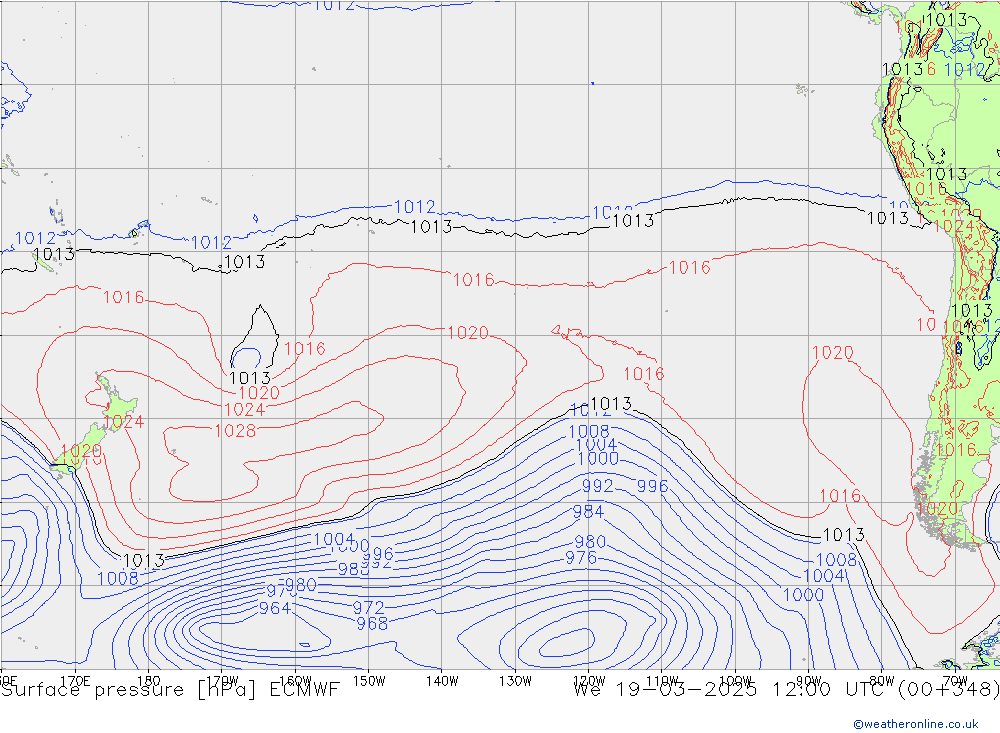Screen dimensions: 1000x733
Task: Click the weatheronline.co.uk copyright link
Action: click(x=915, y=724)
